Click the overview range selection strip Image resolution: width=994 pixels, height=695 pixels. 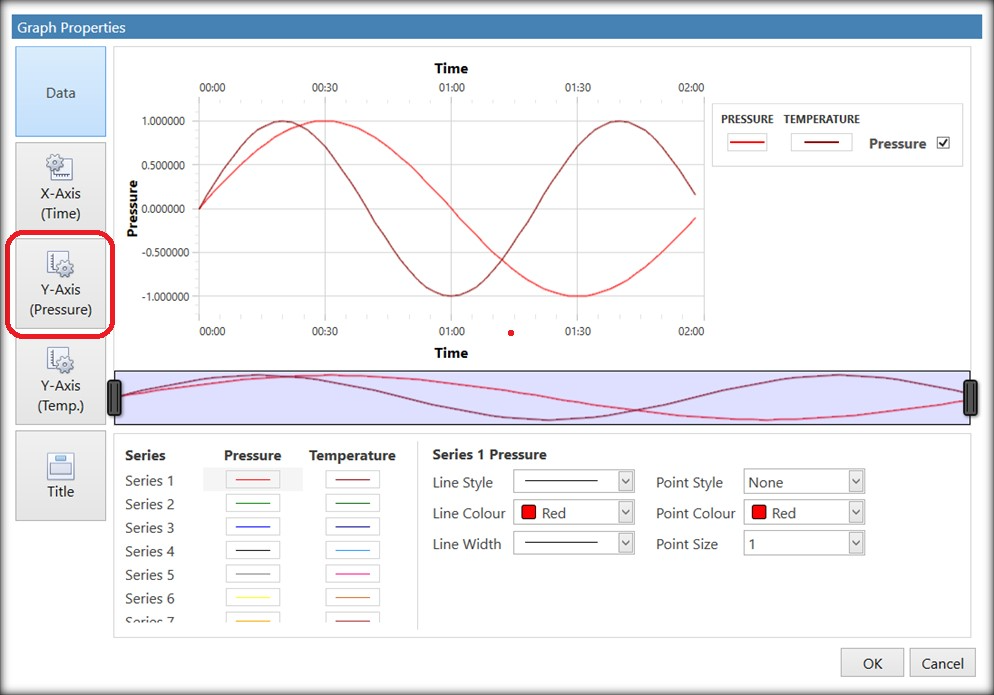coord(542,398)
